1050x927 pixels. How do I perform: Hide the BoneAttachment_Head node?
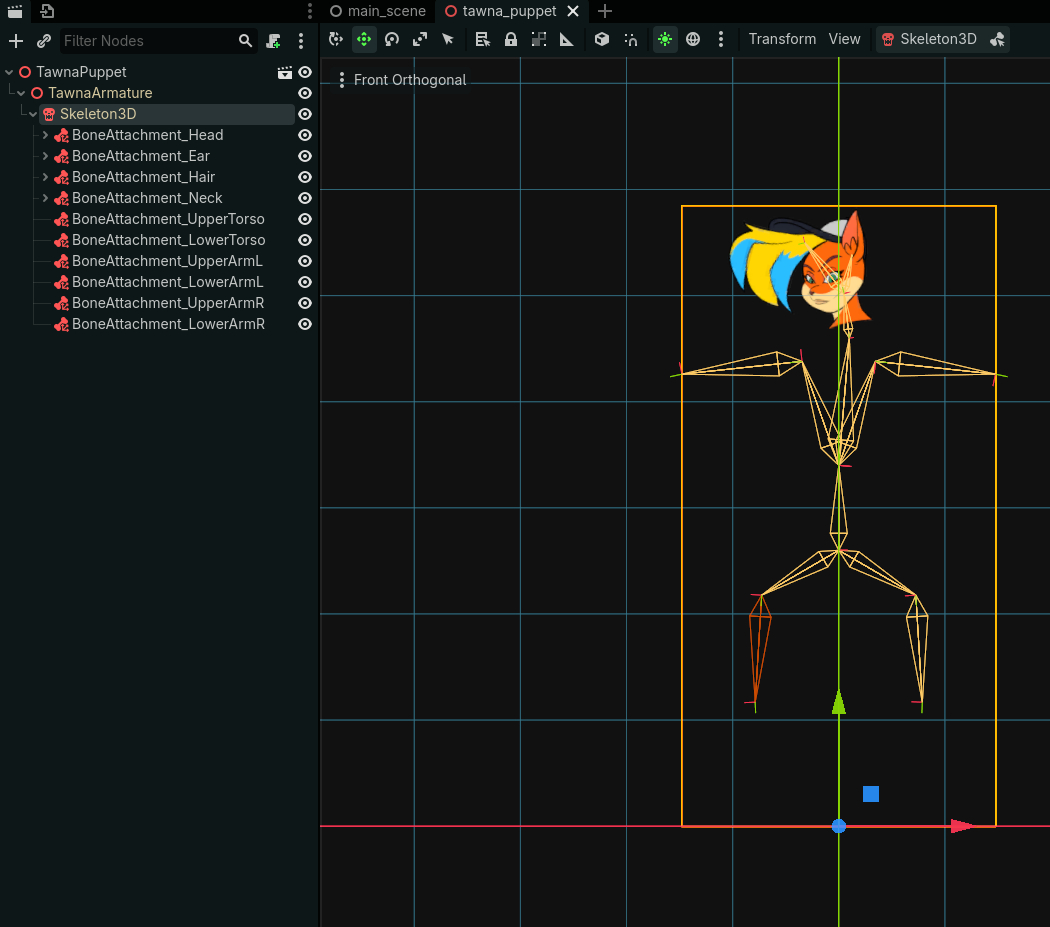tap(305, 135)
